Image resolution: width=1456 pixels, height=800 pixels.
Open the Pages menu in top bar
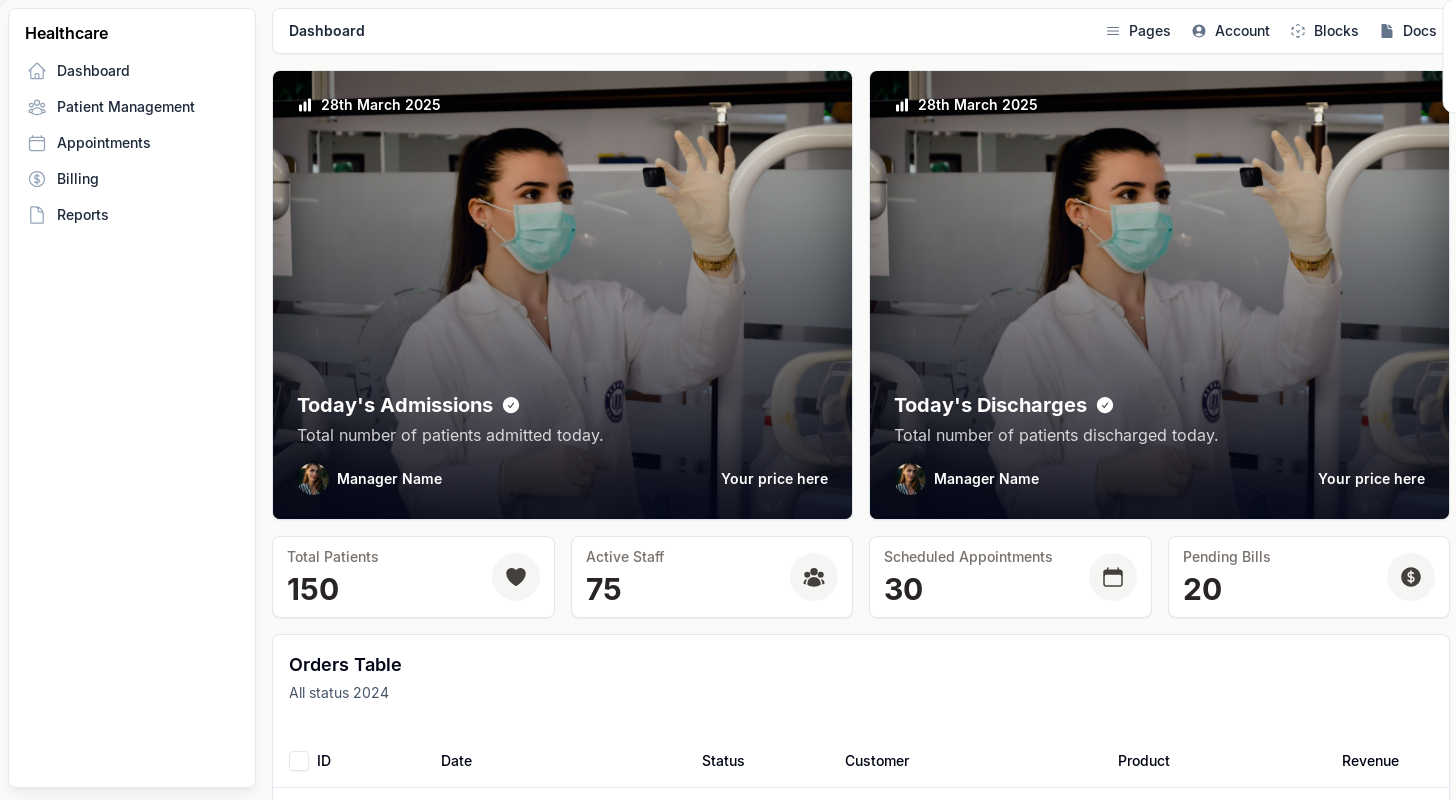coord(1138,31)
